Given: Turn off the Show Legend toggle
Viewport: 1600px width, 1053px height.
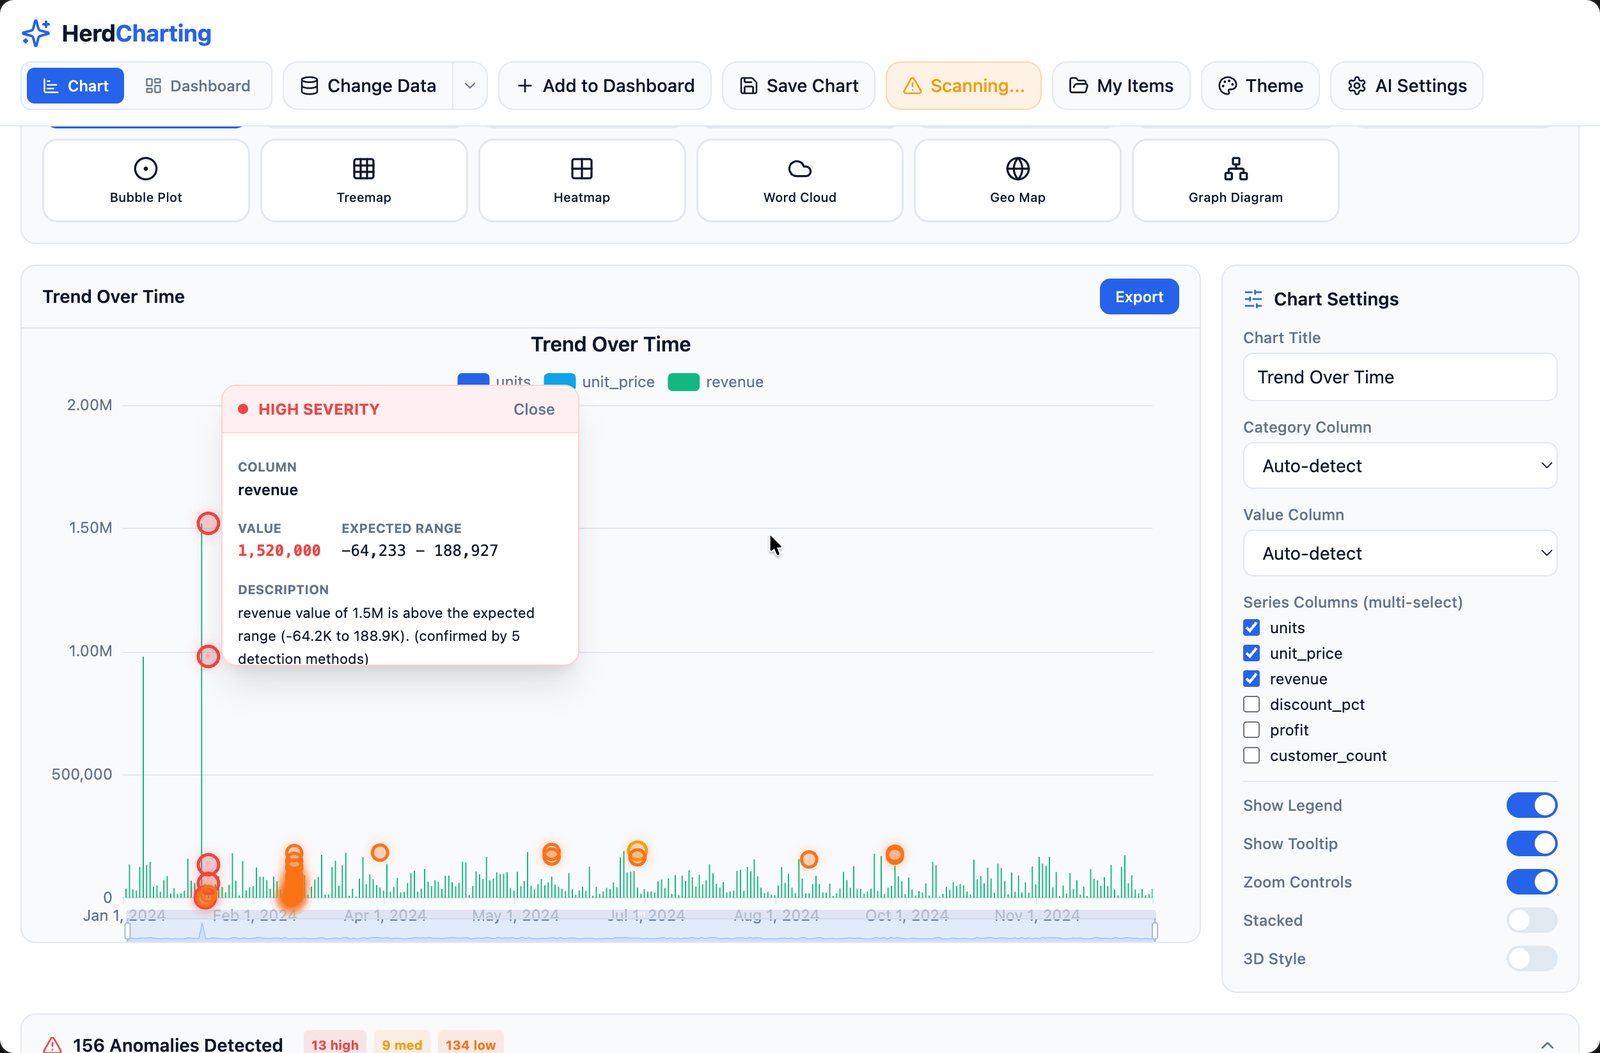Looking at the screenshot, I should (x=1532, y=805).
